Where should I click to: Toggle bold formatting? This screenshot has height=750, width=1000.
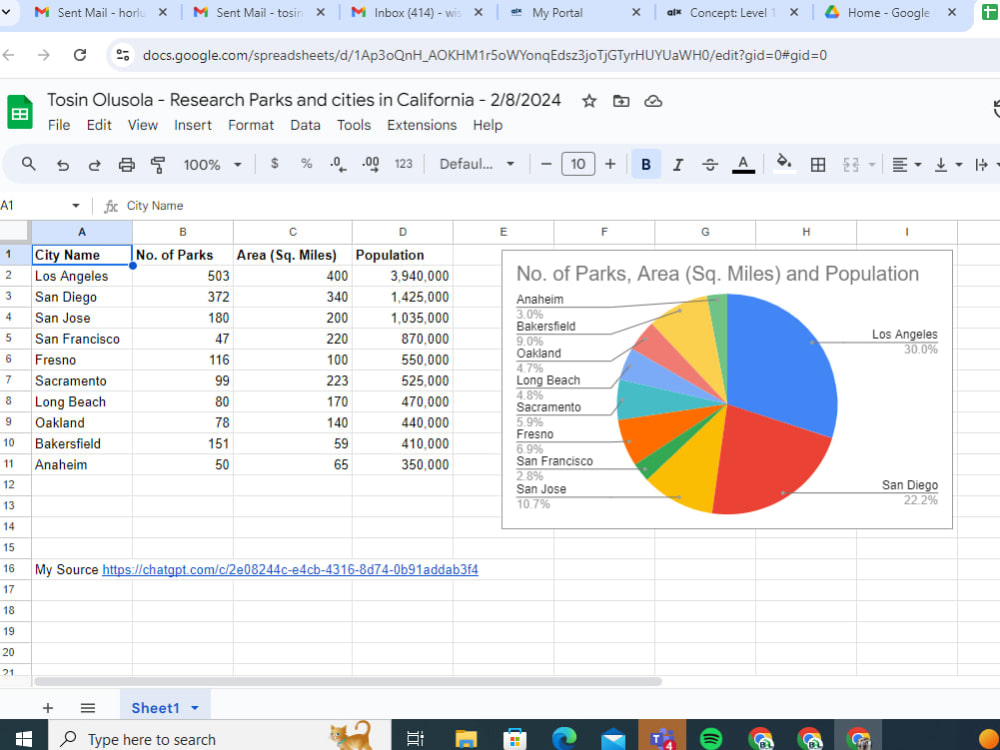tap(646, 165)
